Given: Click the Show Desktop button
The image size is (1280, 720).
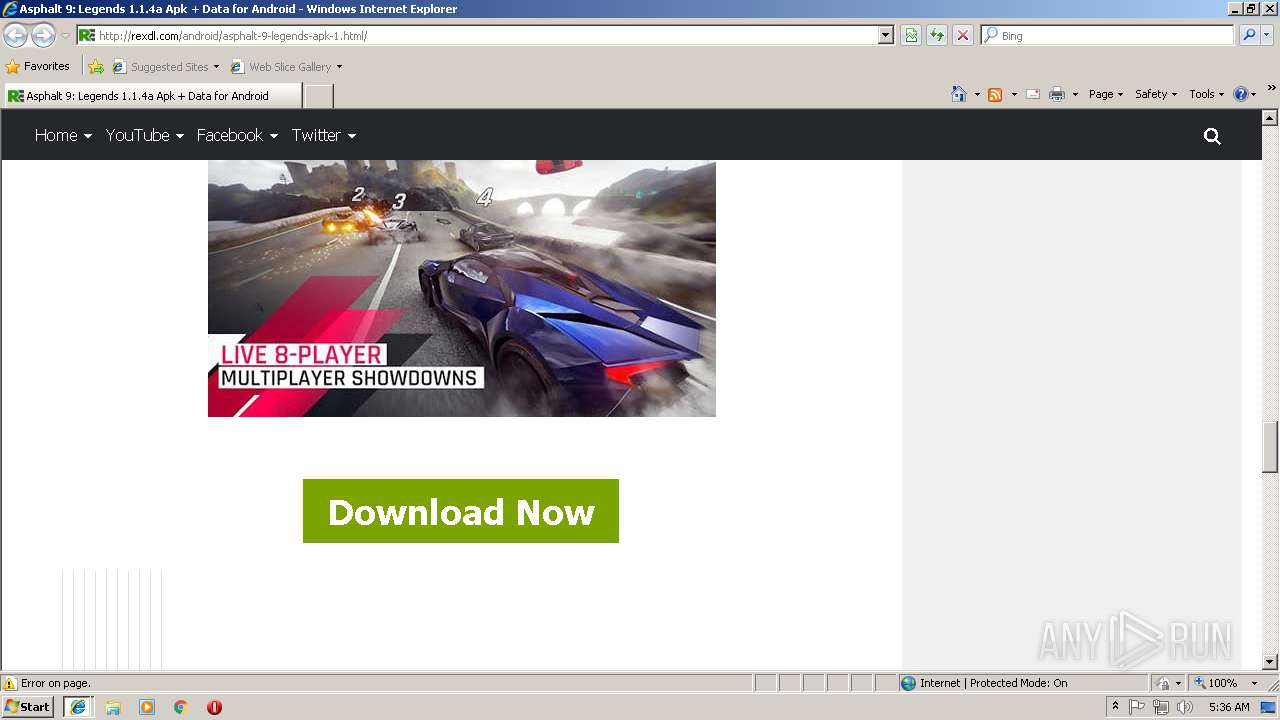Looking at the screenshot, I should tap(1269, 707).
